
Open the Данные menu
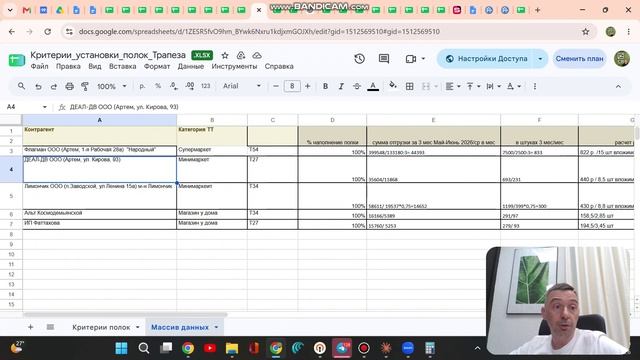(191, 66)
